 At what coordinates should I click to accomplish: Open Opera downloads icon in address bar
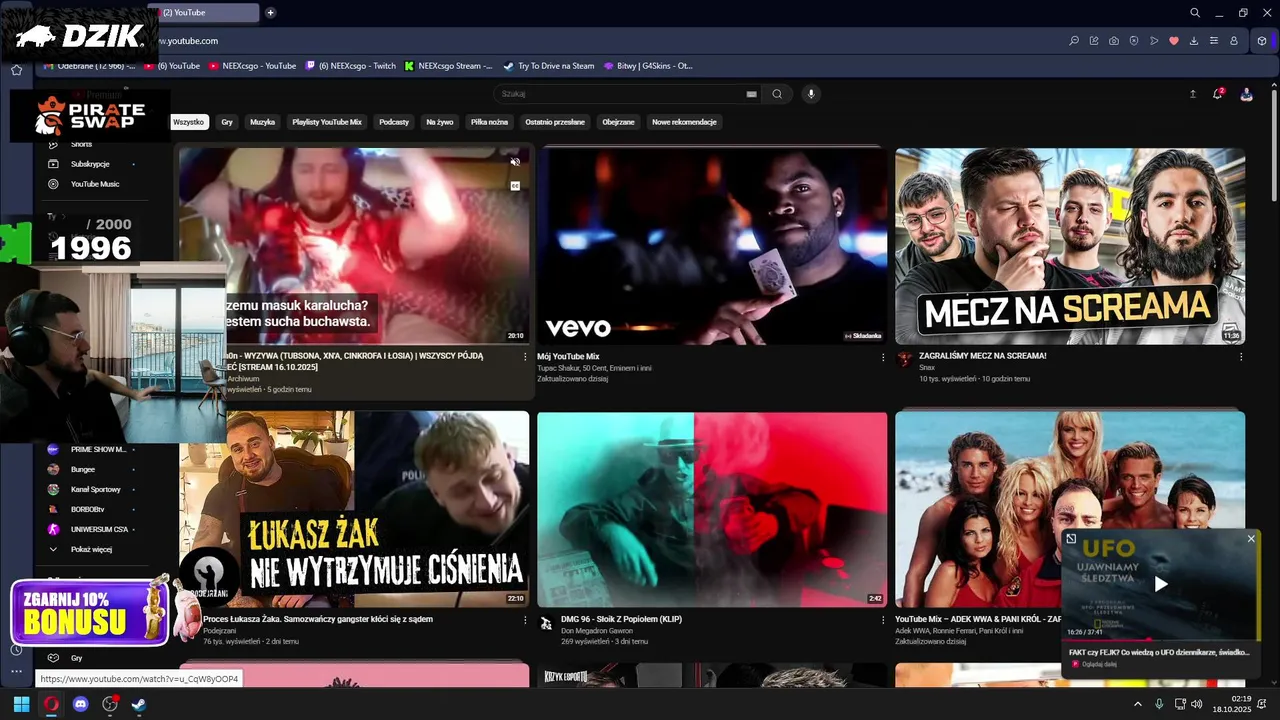pyautogui.click(x=1194, y=41)
